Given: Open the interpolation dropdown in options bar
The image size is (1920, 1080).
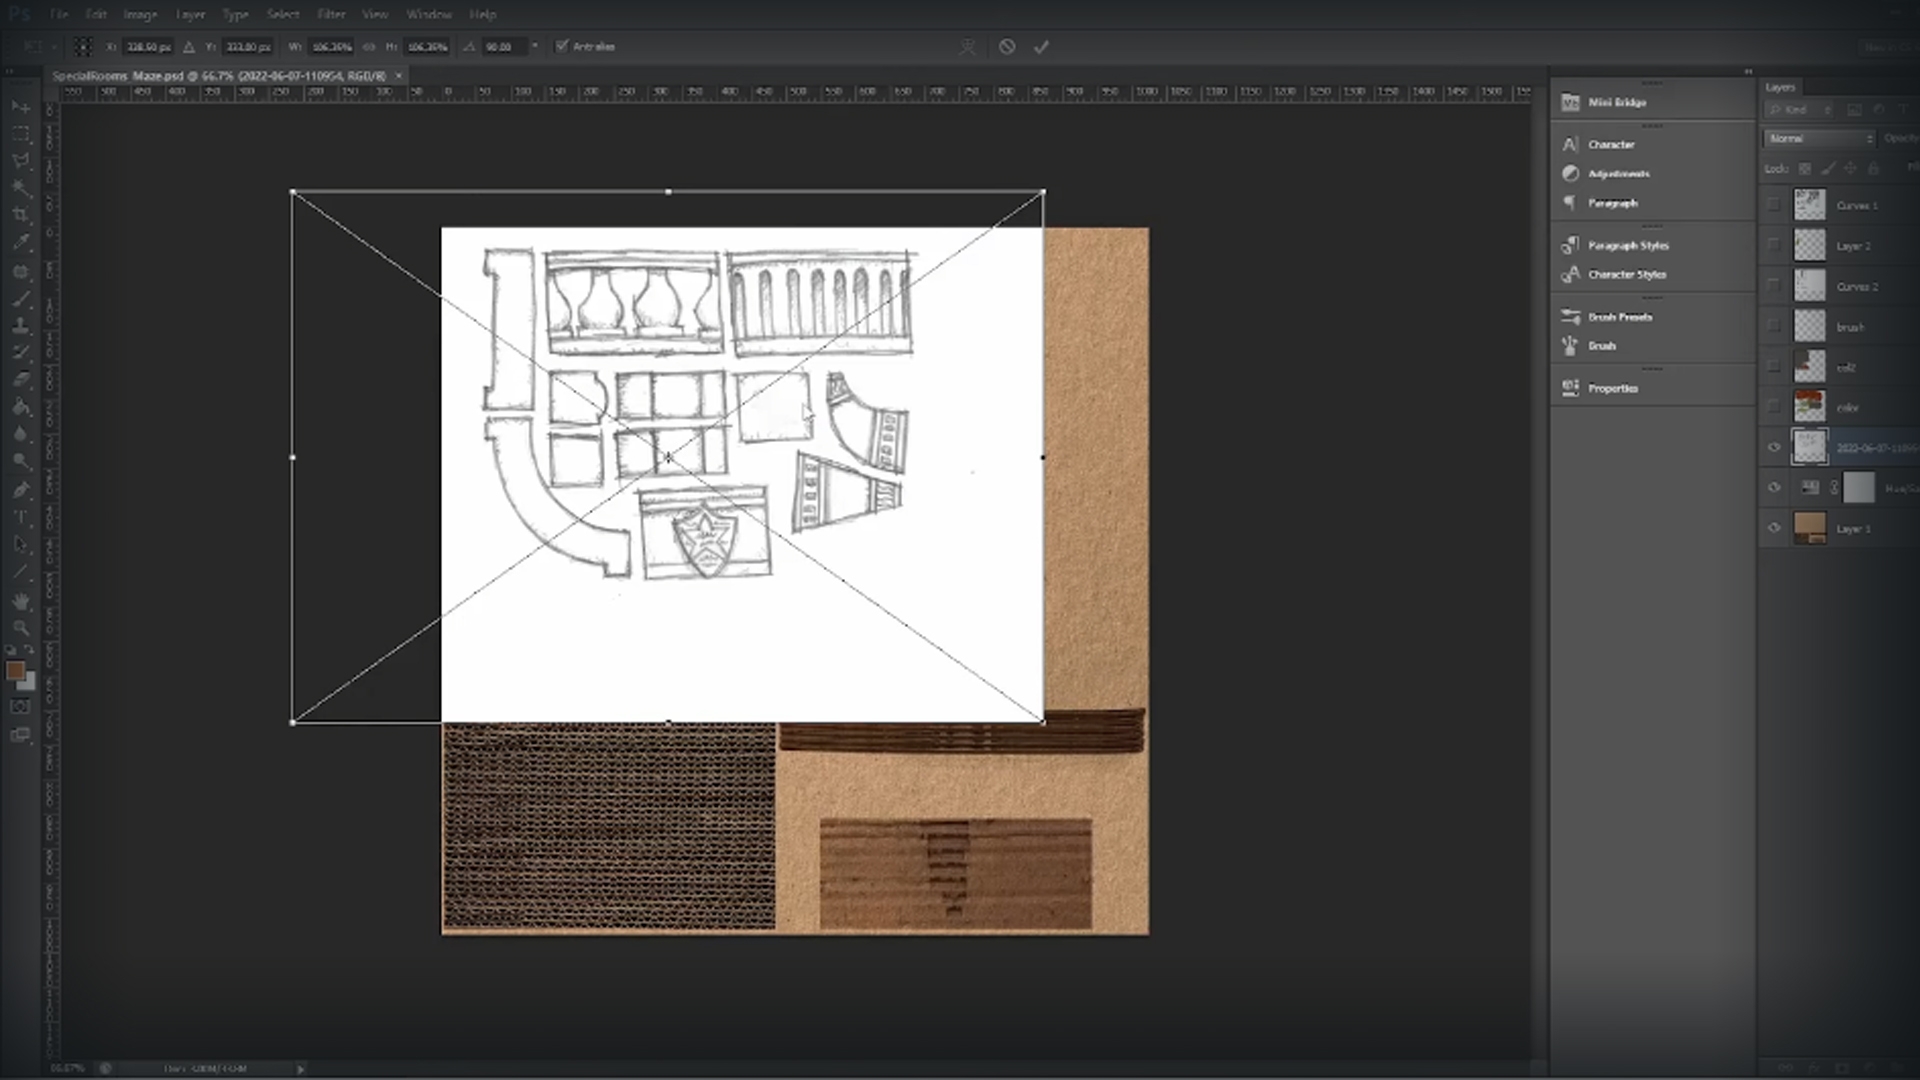Looking at the screenshot, I should 534,46.
